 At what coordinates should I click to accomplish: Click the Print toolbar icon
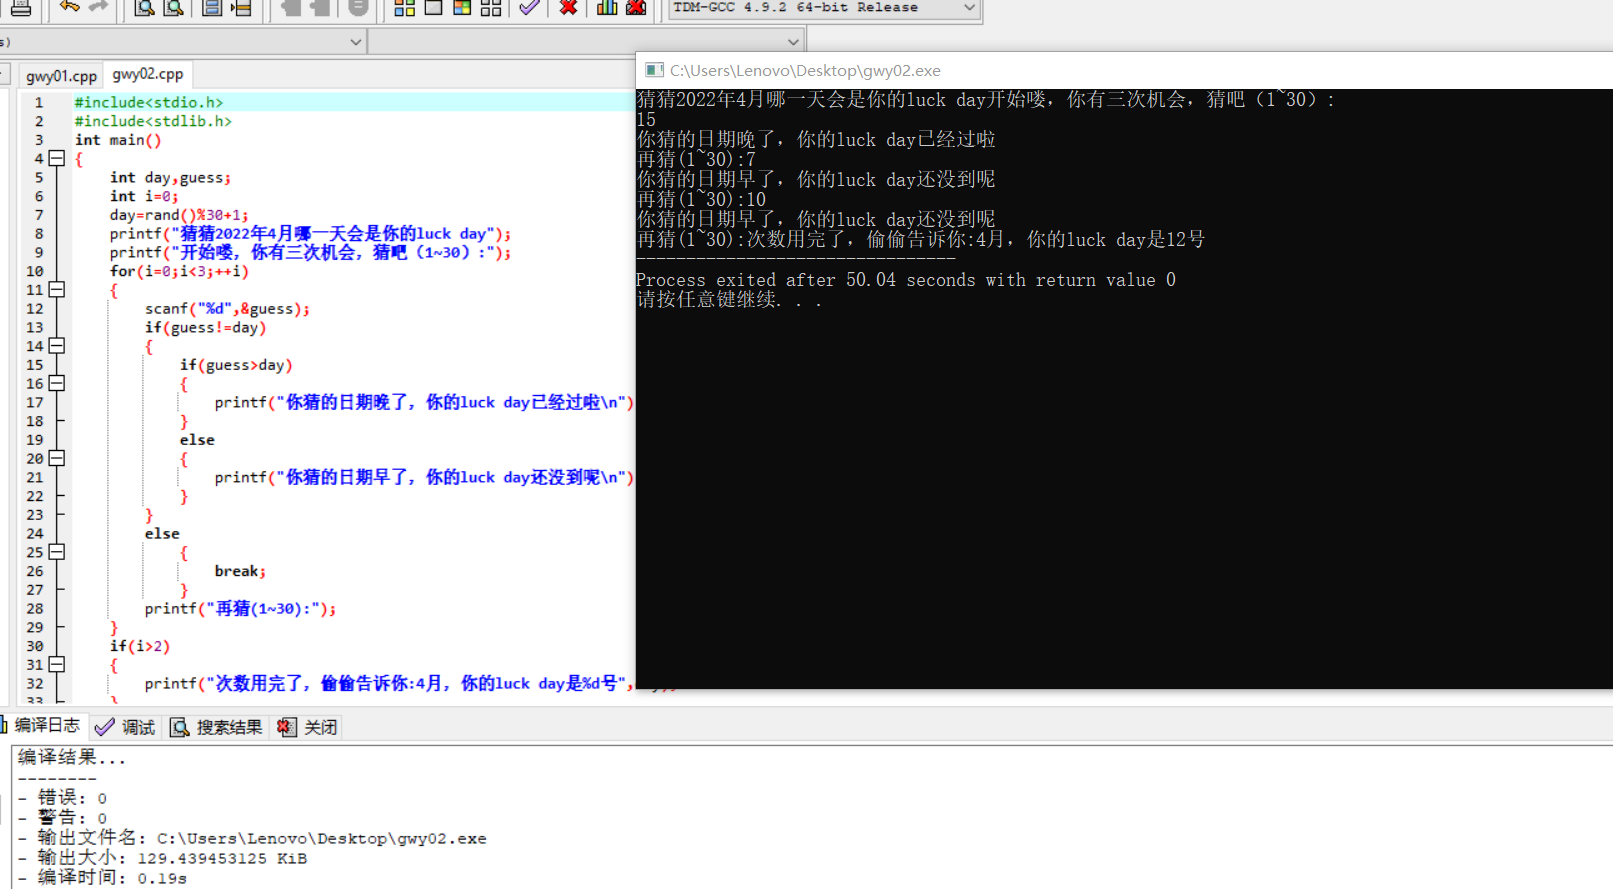(x=20, y=8)
